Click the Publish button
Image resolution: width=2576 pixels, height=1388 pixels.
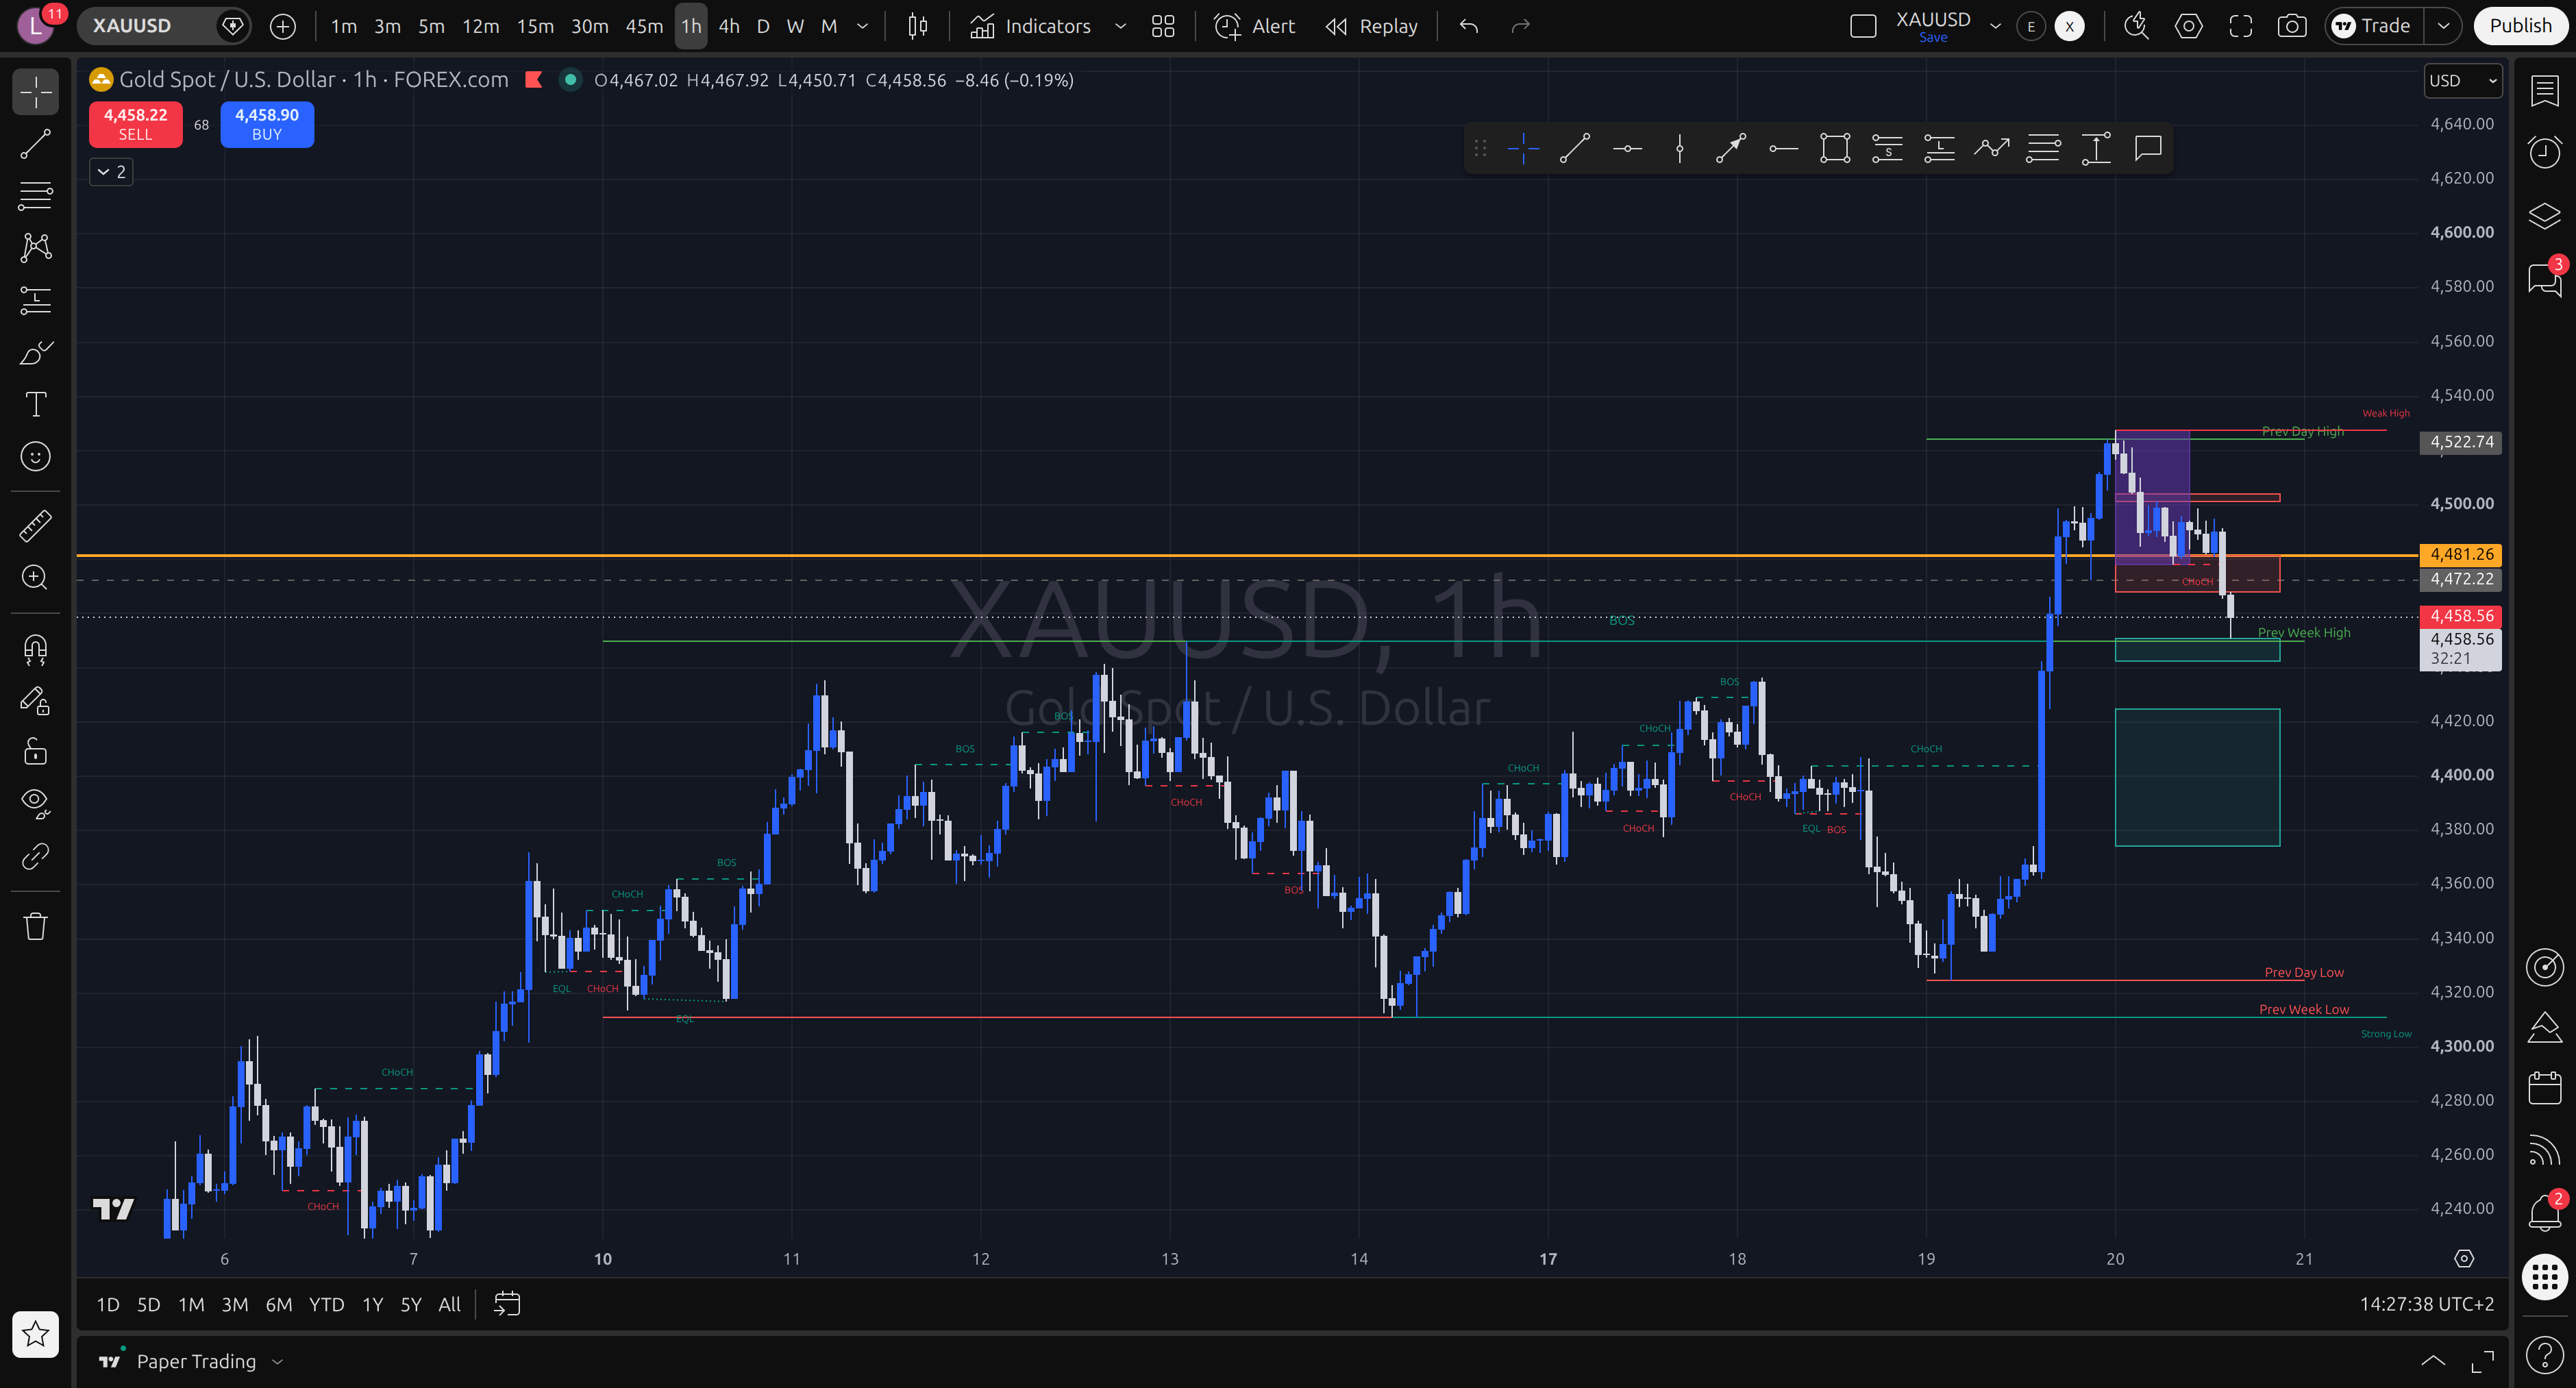click(x=2520, y=26)
